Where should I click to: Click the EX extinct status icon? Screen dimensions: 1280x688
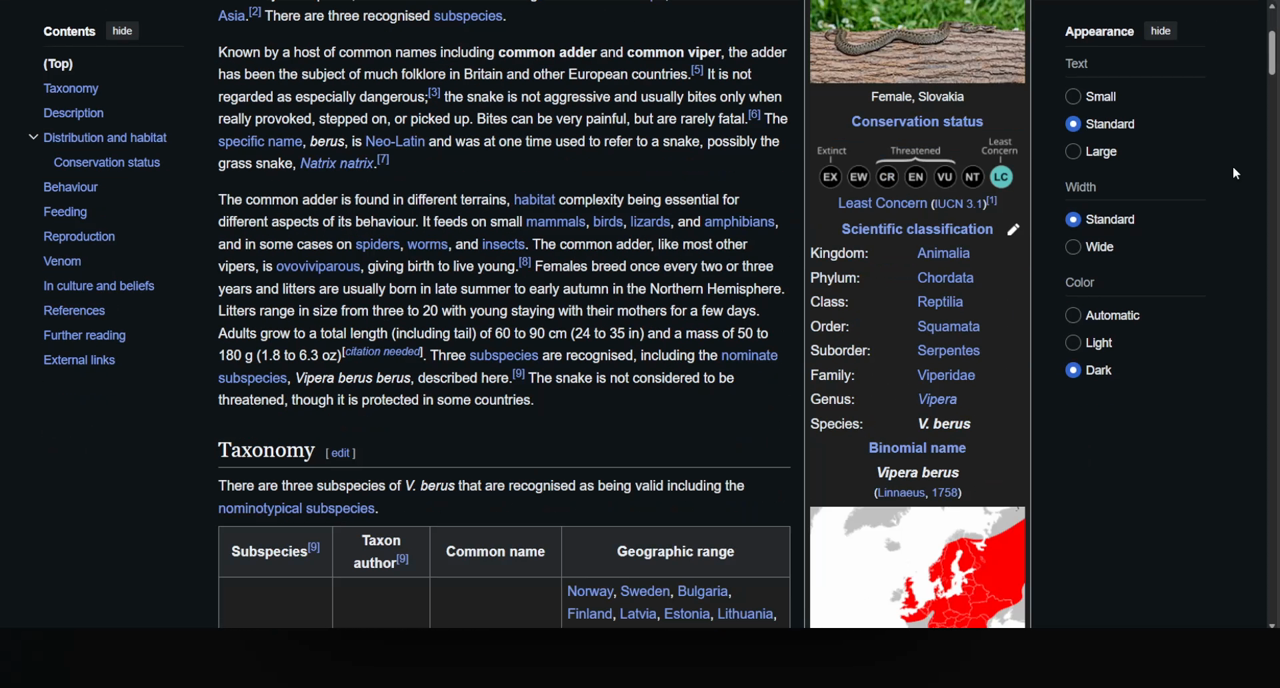830,177
